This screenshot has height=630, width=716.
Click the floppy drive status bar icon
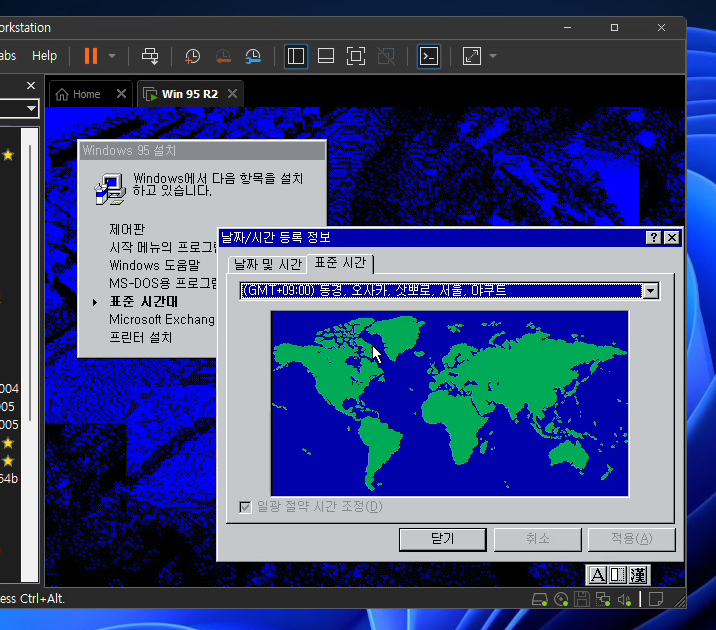click(x=582, y=599)
